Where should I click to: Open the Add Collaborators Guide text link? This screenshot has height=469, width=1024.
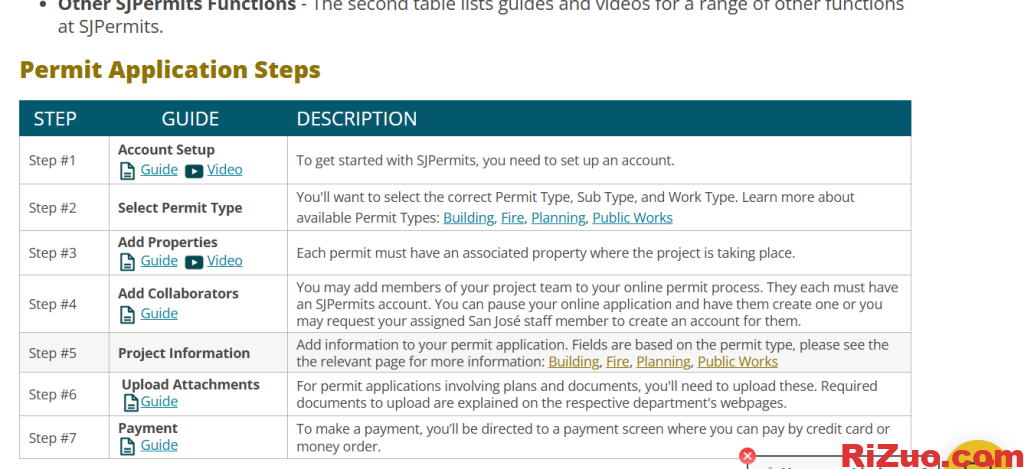pos(159,314)
